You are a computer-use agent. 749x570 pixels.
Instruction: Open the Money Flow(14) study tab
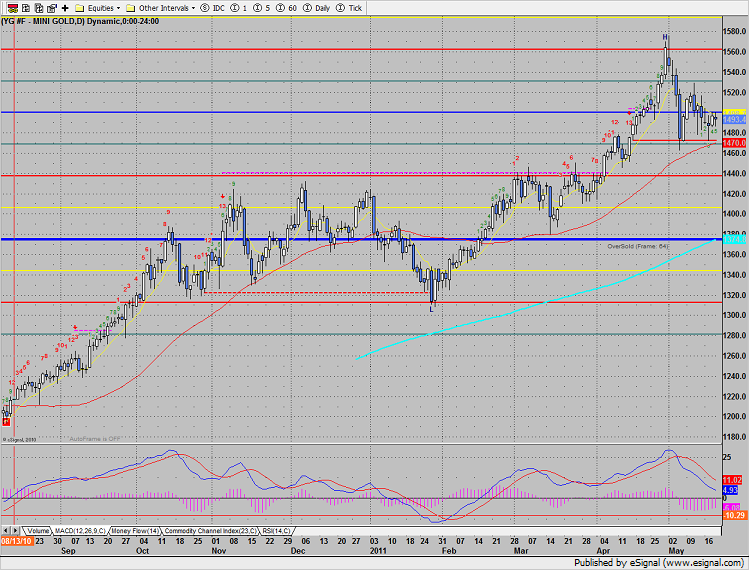pyautogui.click(x=136, y=531)
